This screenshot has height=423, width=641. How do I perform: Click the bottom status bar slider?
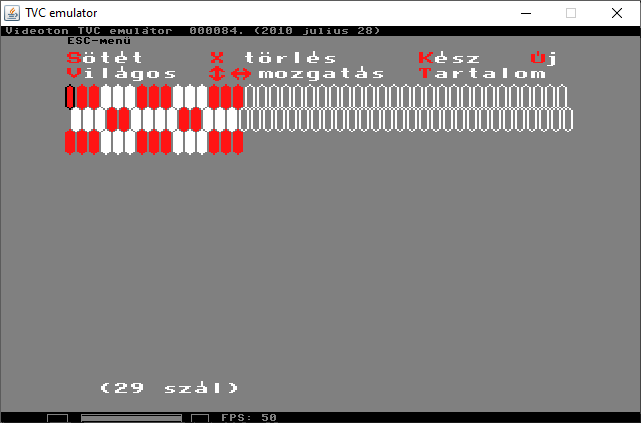coord(130,418)
